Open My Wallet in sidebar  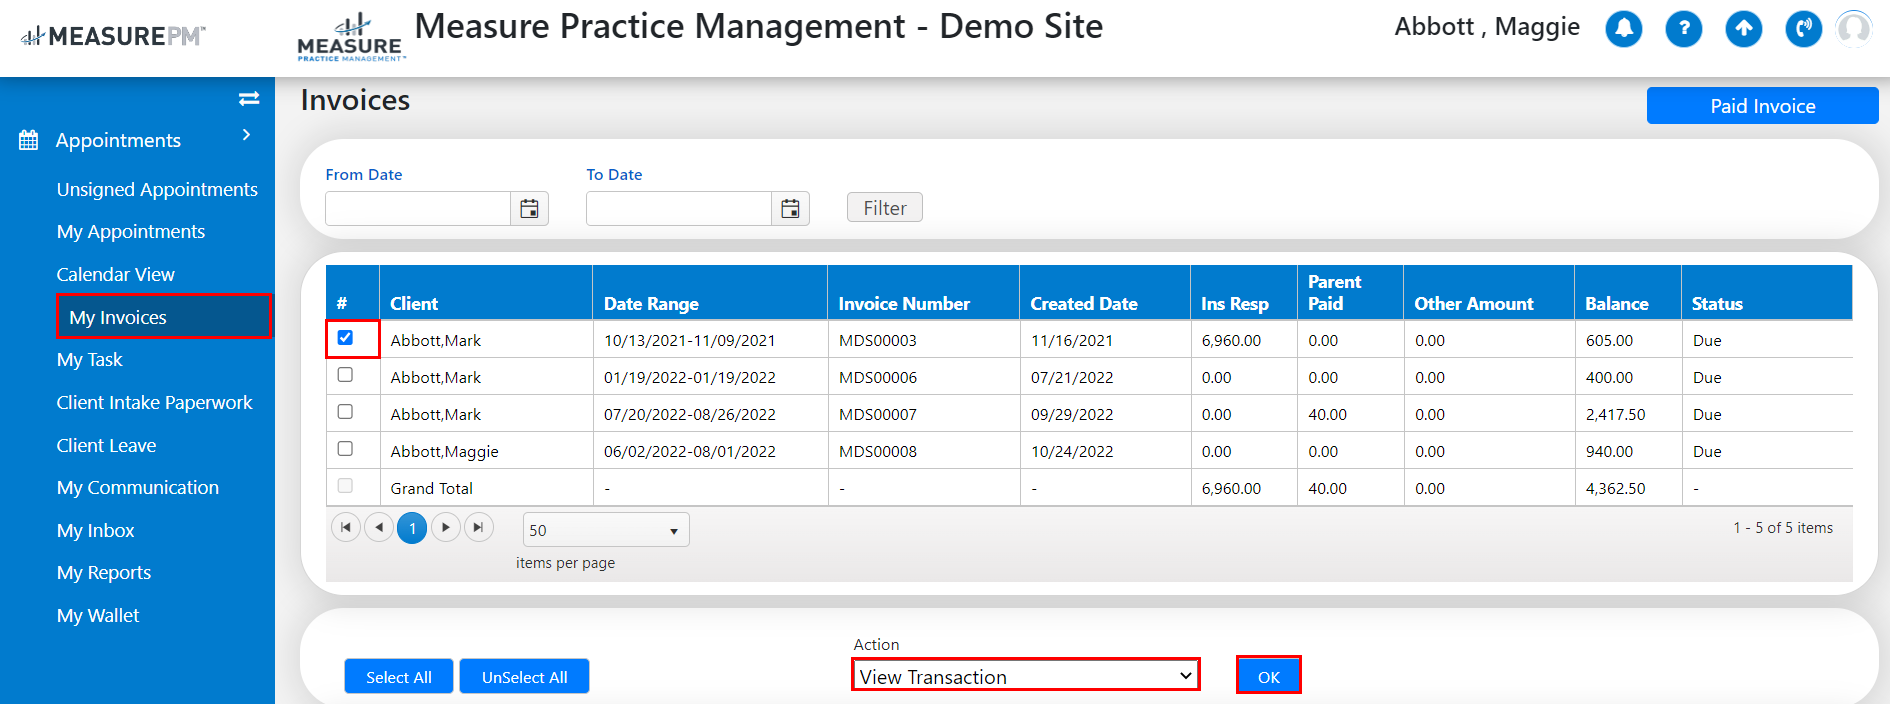pos(98,615)
